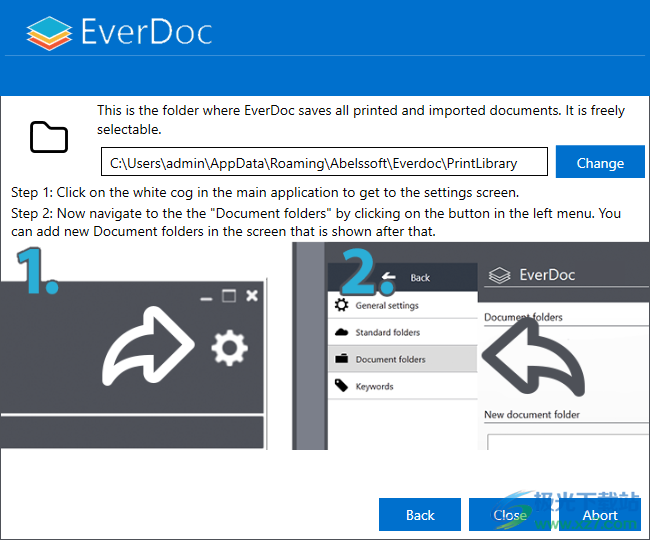This screenshot has height=540, width=650.
Task: Open the step 1 tutorial image
Action: [133, 347]
